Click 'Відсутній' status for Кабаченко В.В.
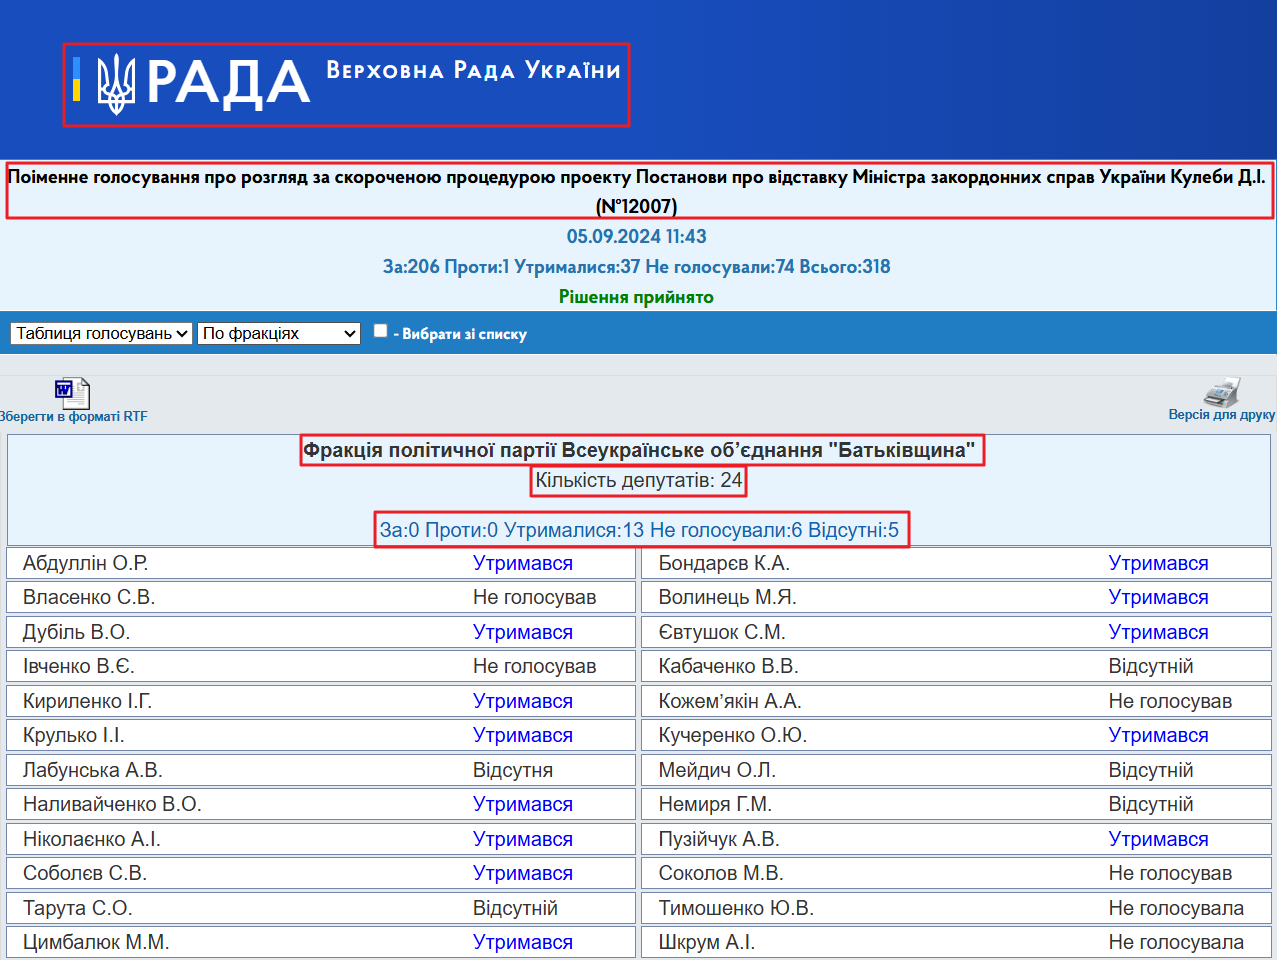The width and height of the screenshot is (1277, 961). [x=1151, y=666]
